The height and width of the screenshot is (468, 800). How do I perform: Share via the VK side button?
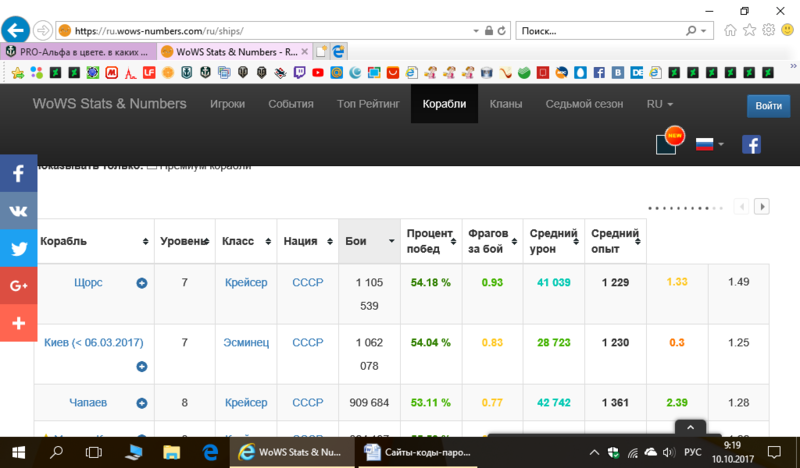(x=18, y=211)
